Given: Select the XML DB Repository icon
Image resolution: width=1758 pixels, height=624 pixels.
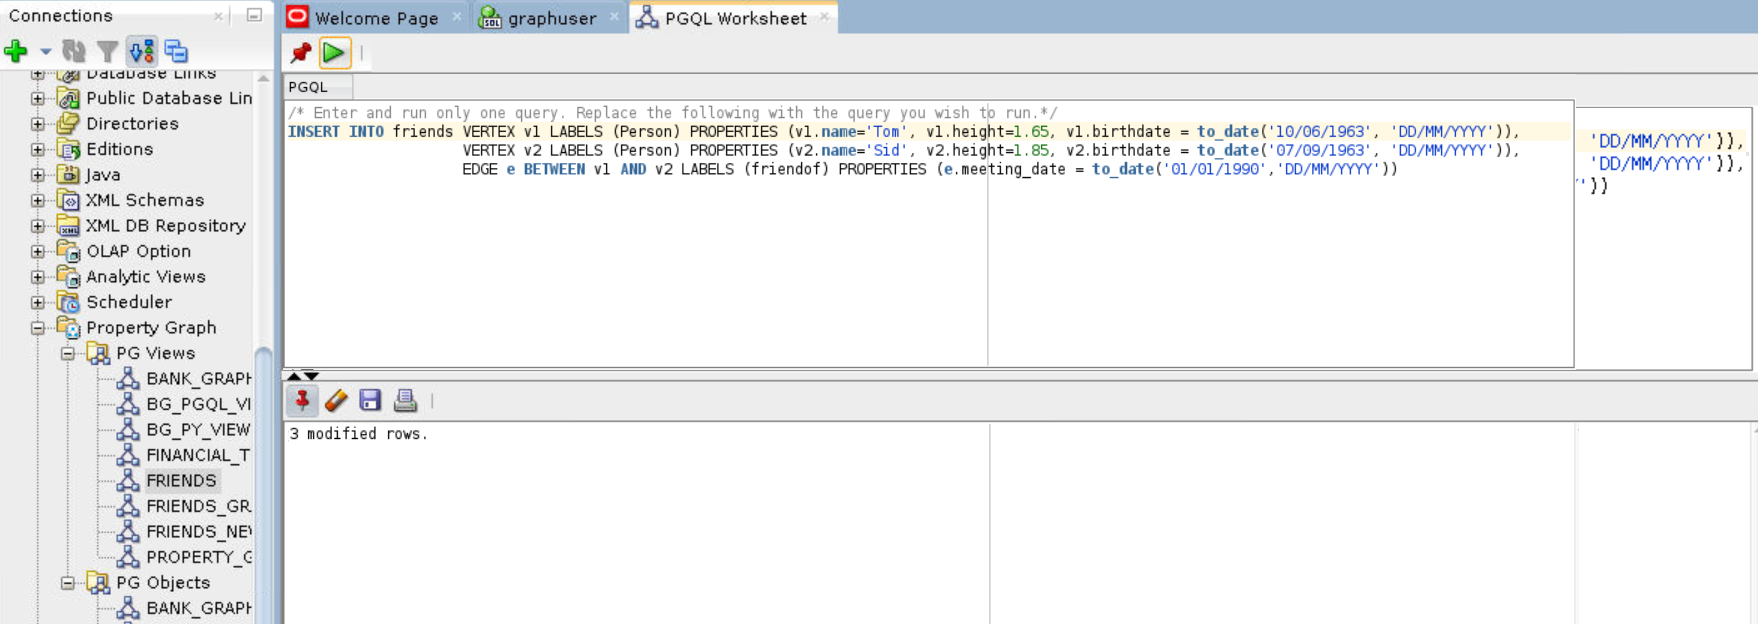Looking at the screenshot, I should click(68, 226).
